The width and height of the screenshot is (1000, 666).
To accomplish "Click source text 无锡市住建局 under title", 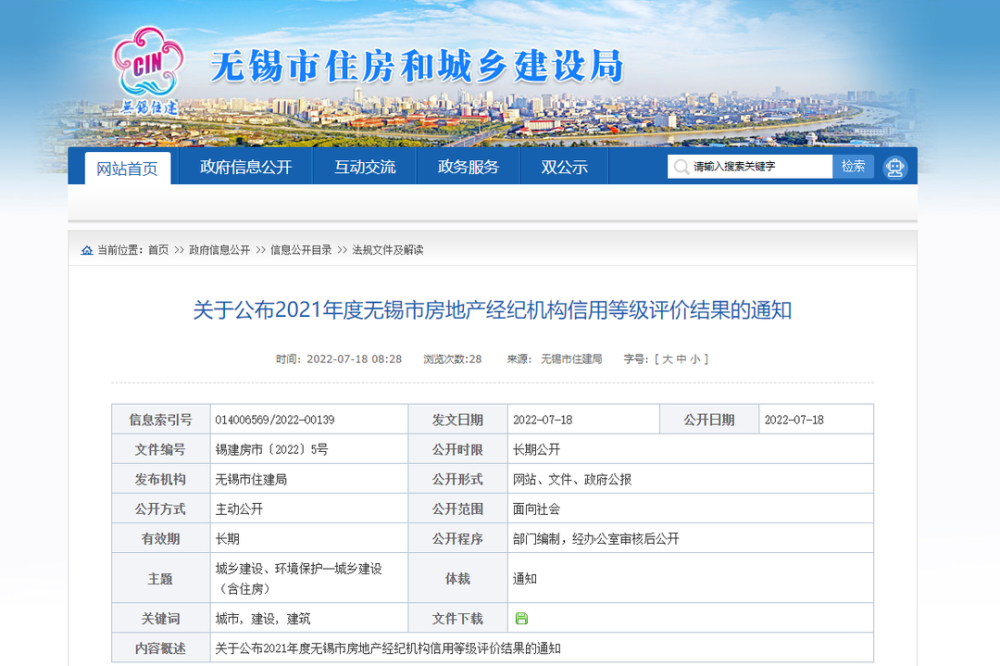I will click(571, 359).
